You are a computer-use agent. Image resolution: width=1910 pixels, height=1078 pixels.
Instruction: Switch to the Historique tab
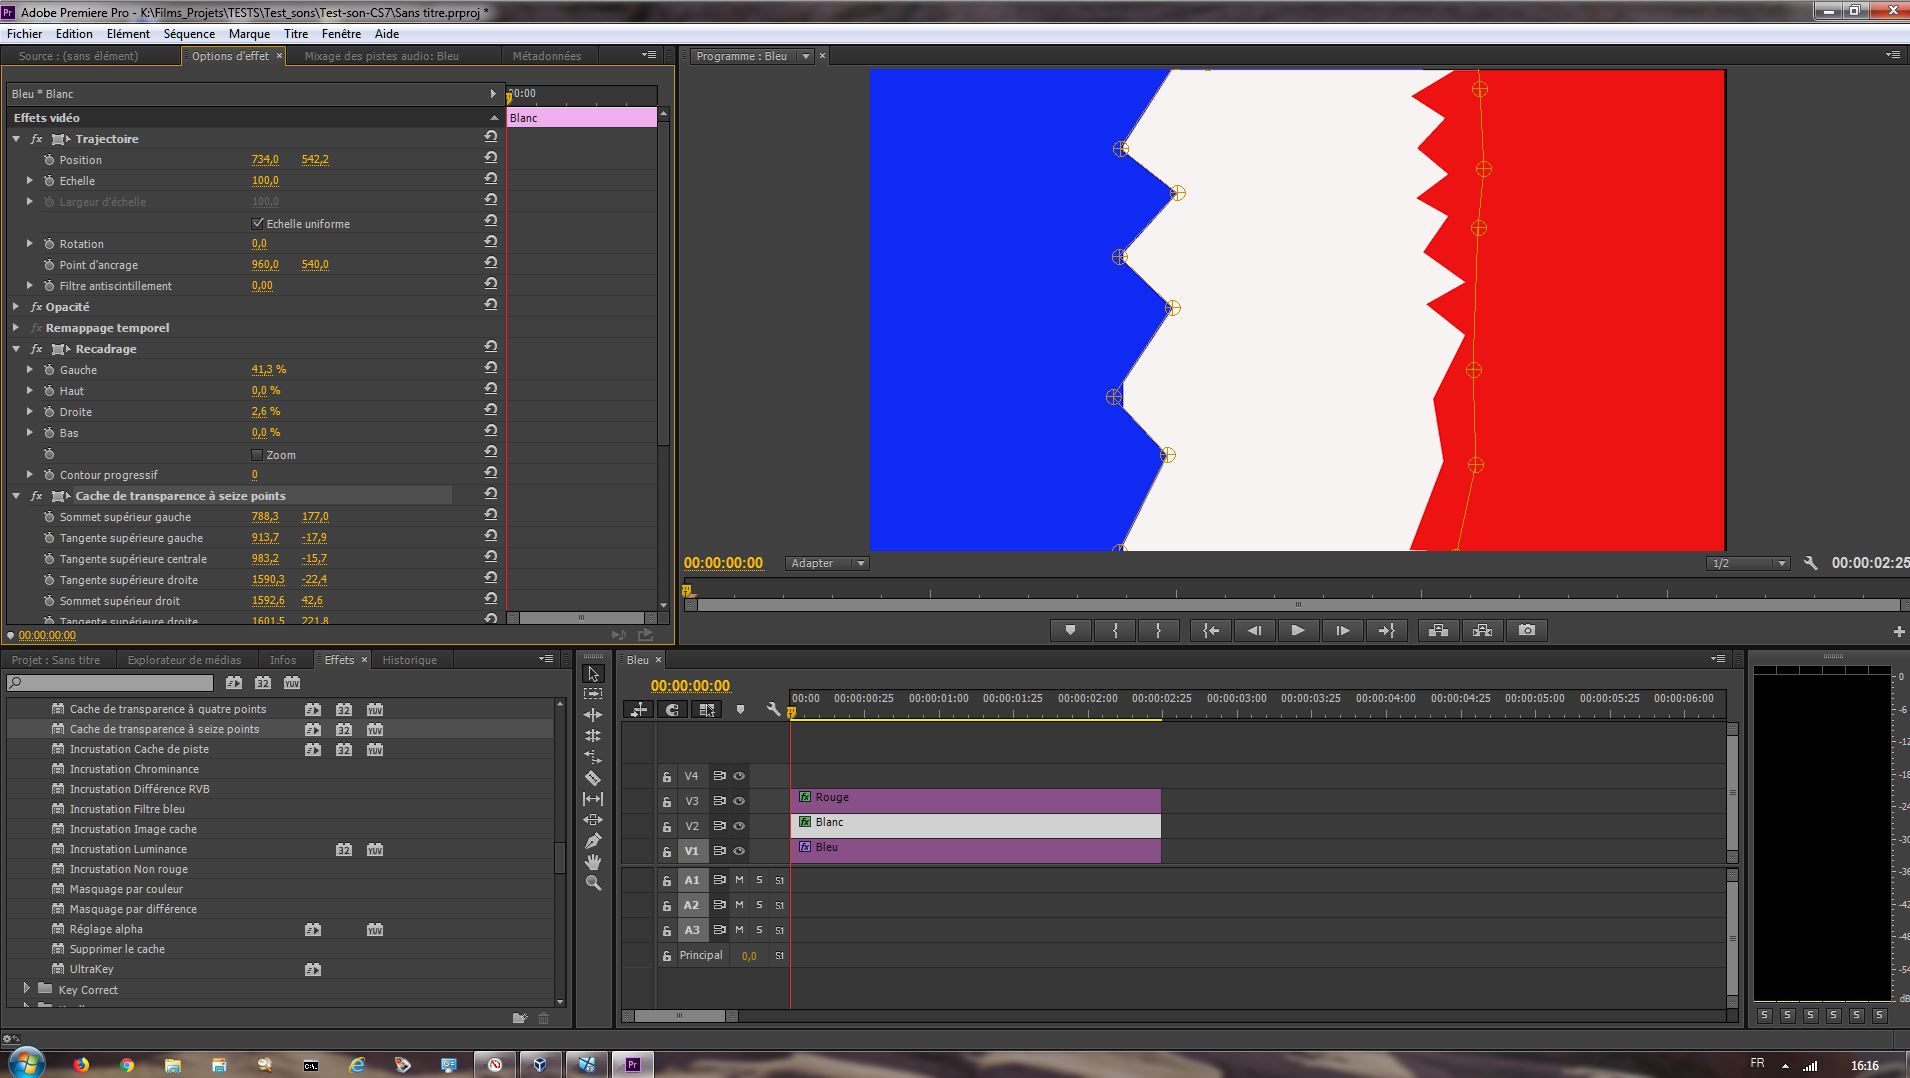click(409, 660)
